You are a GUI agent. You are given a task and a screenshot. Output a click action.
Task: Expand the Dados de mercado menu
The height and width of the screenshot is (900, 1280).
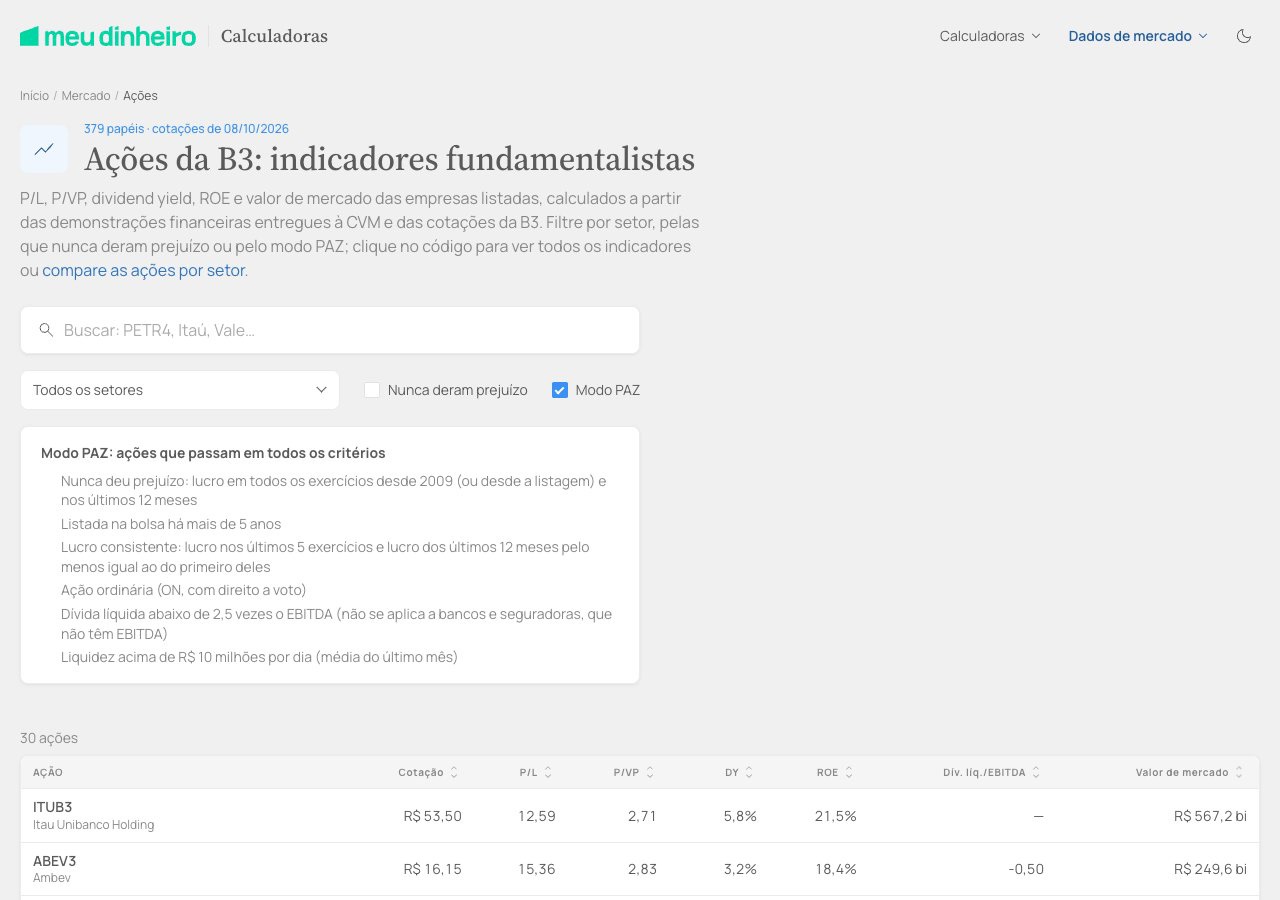[x=1138, y=36]
